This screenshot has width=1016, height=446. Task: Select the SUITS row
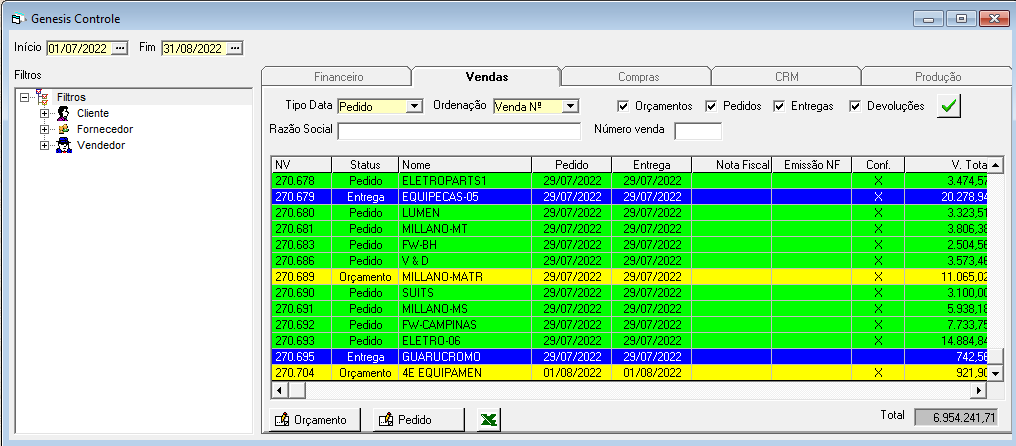click(x=629, y=292)
